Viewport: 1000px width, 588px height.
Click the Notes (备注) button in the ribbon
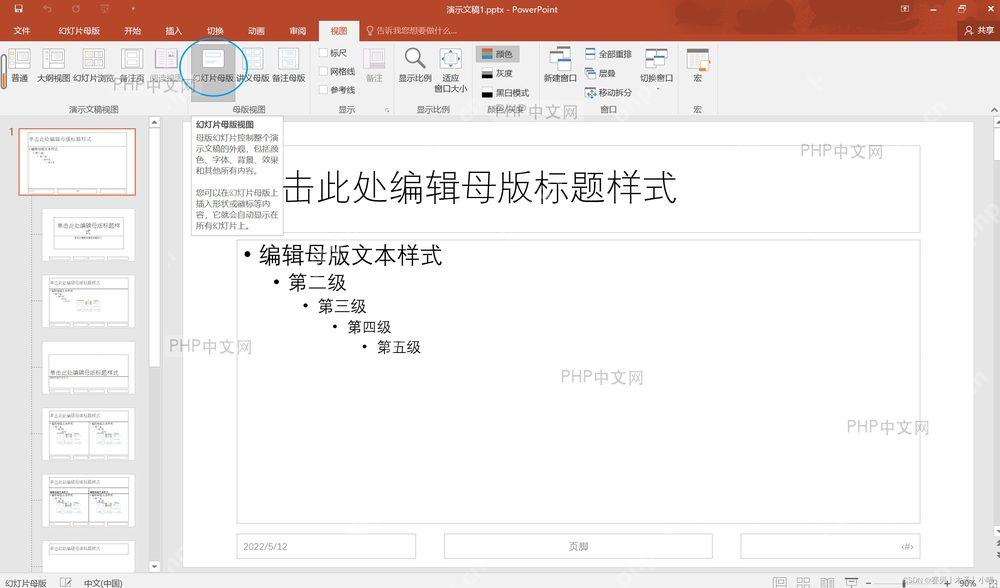[374, 66]
